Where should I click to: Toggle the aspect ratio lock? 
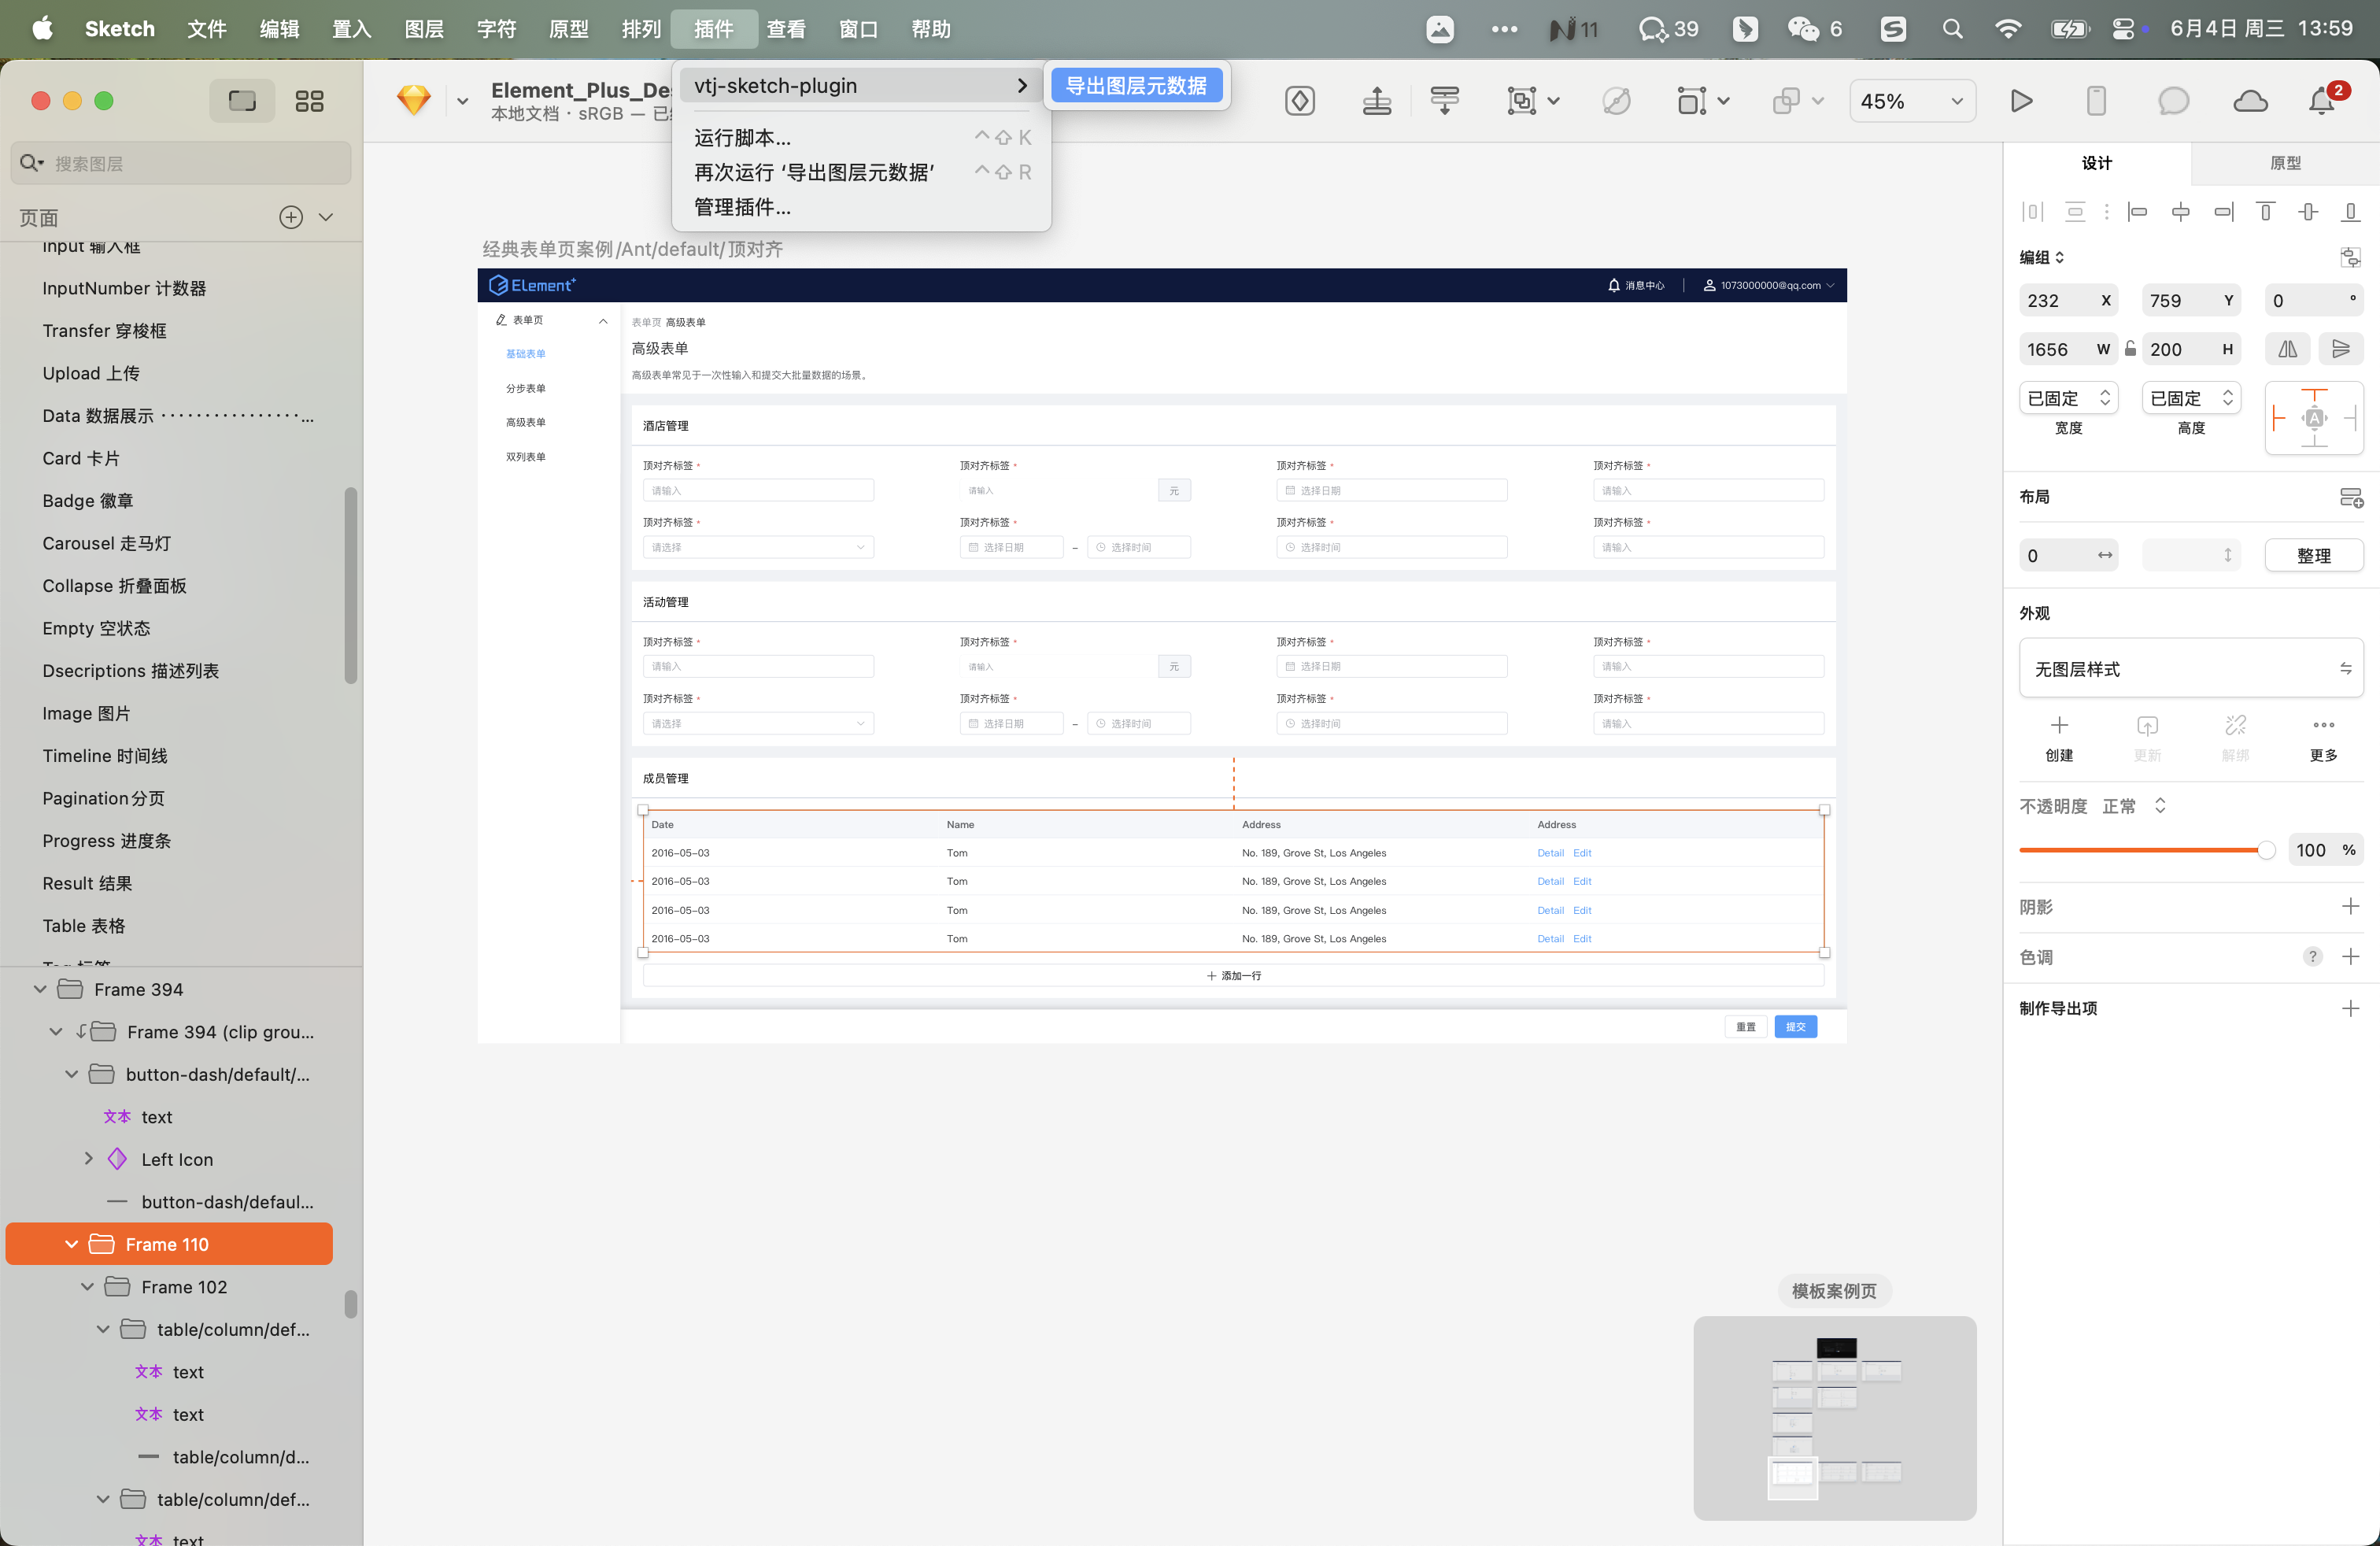pyautogui.click(x=2130, y=349)
